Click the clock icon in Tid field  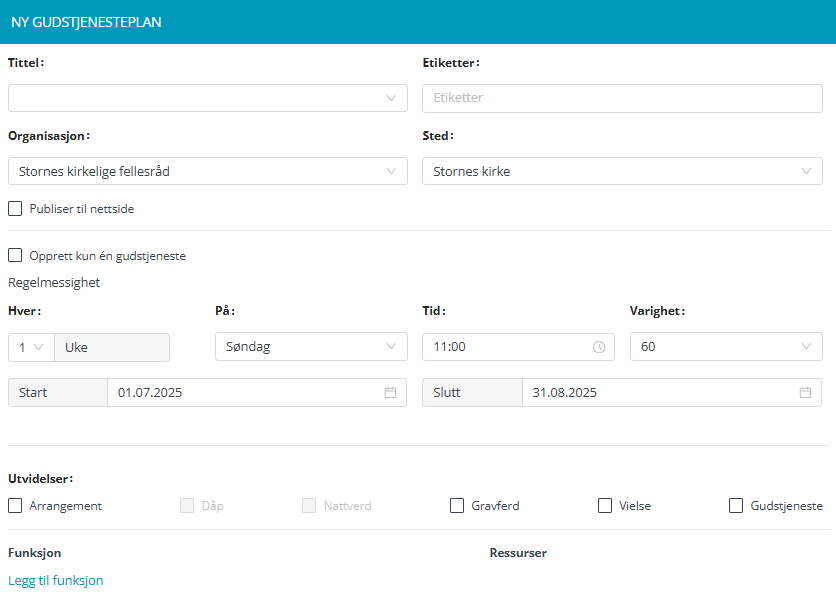tap(599, 347)
